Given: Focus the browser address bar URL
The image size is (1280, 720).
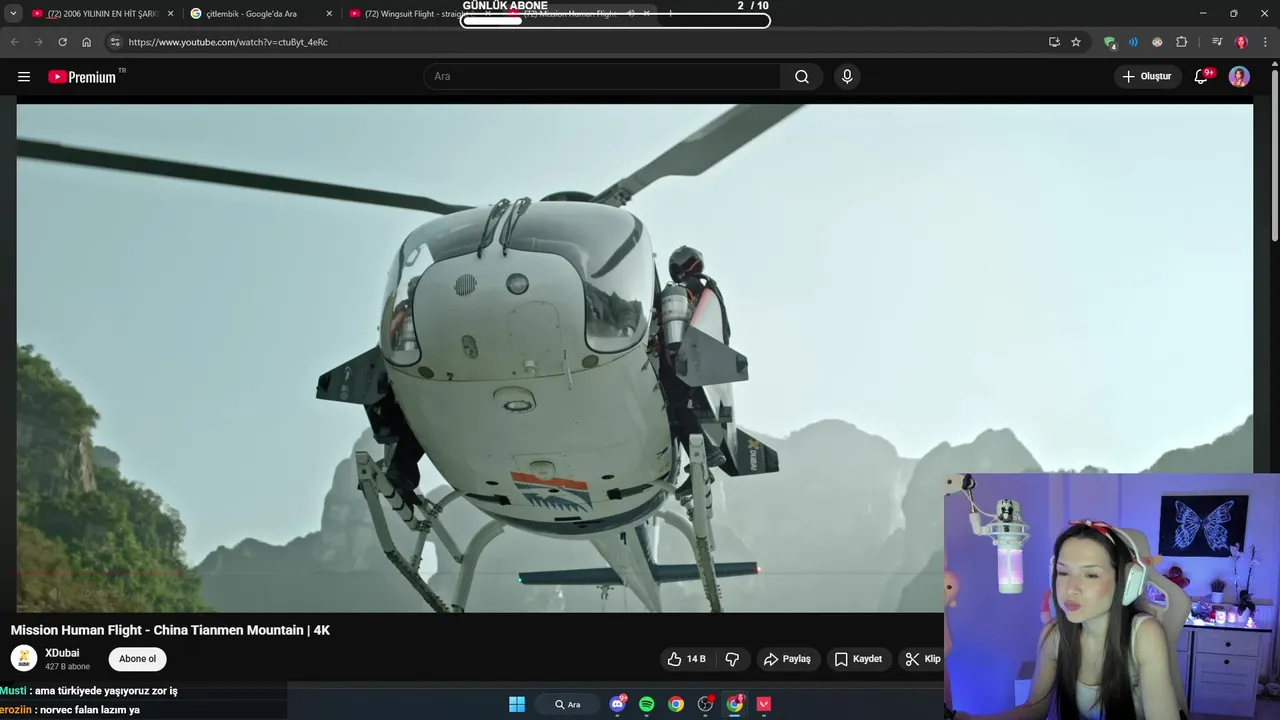Looking at the screenshot, I should point(228,42).
